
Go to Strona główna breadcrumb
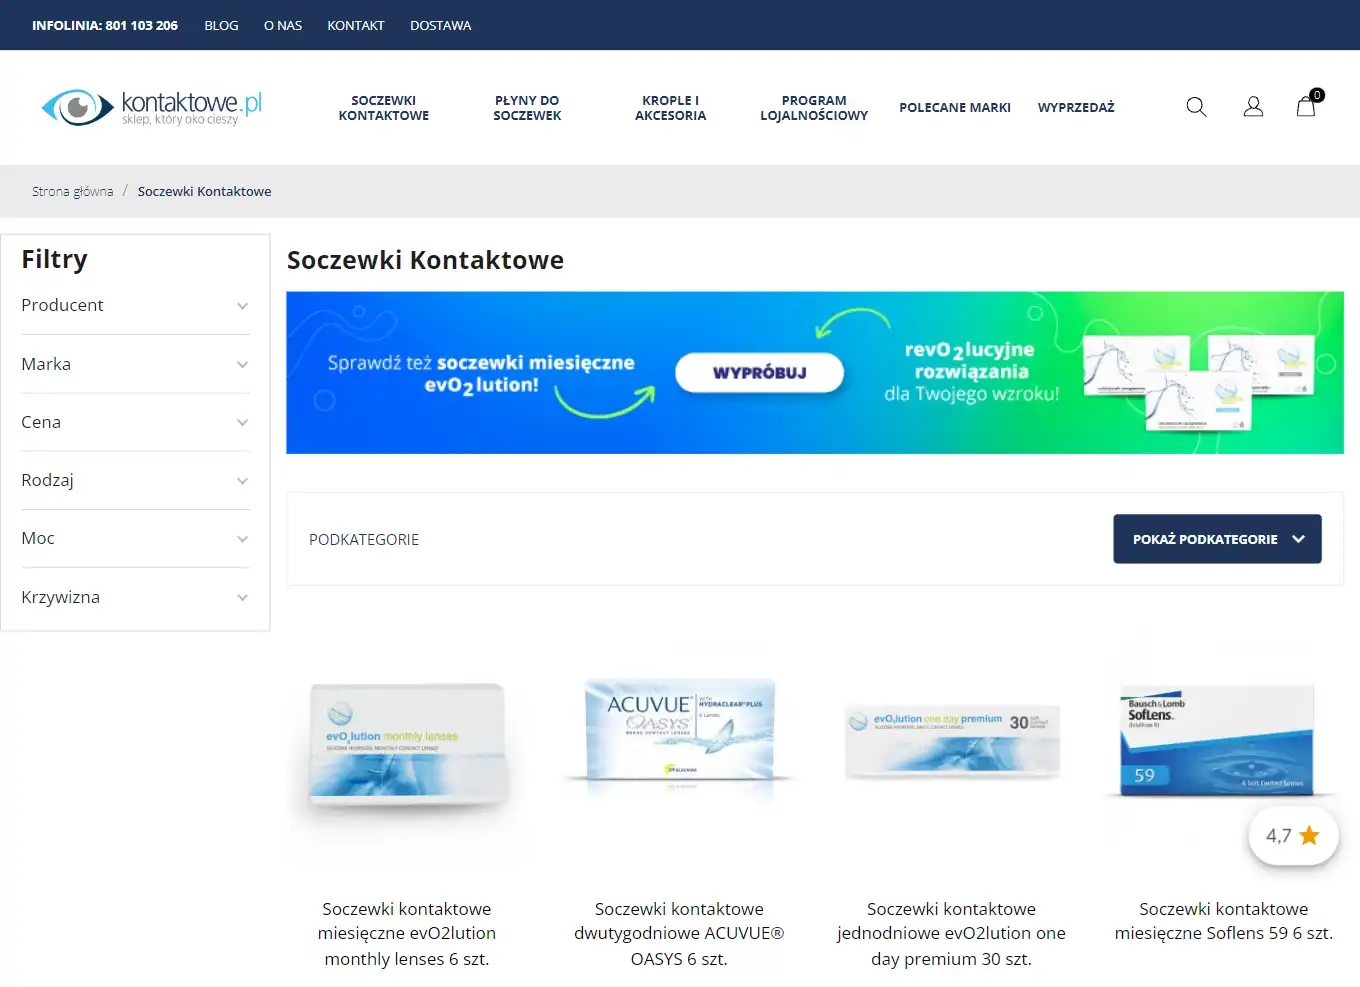tap(73, 191)
